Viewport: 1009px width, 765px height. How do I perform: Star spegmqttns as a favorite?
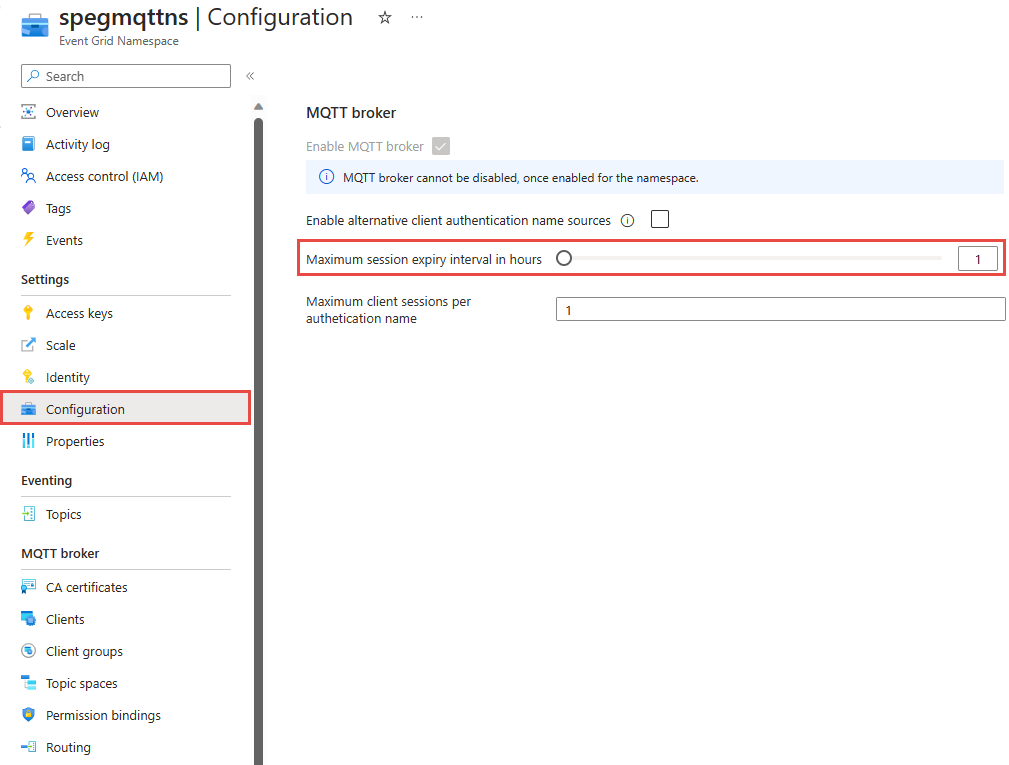pyautogui.click(x=384, y=17)
